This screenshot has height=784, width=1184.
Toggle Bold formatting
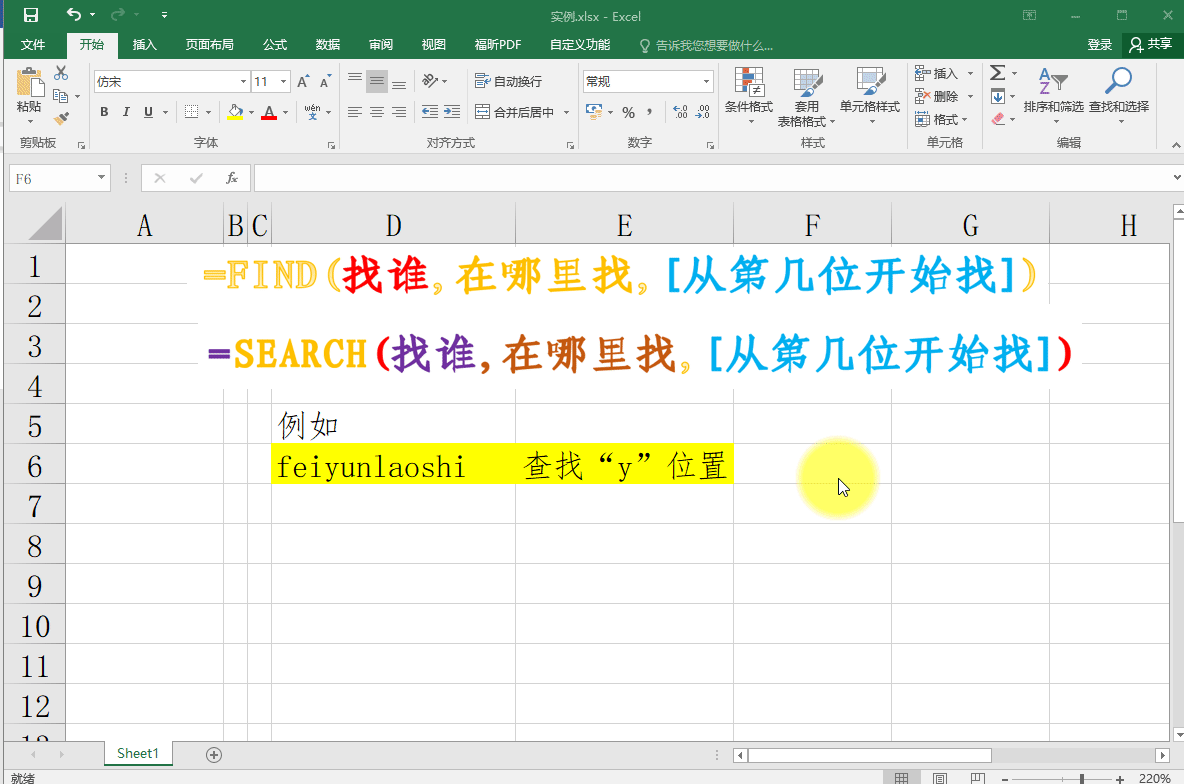[x=104, y=112]
